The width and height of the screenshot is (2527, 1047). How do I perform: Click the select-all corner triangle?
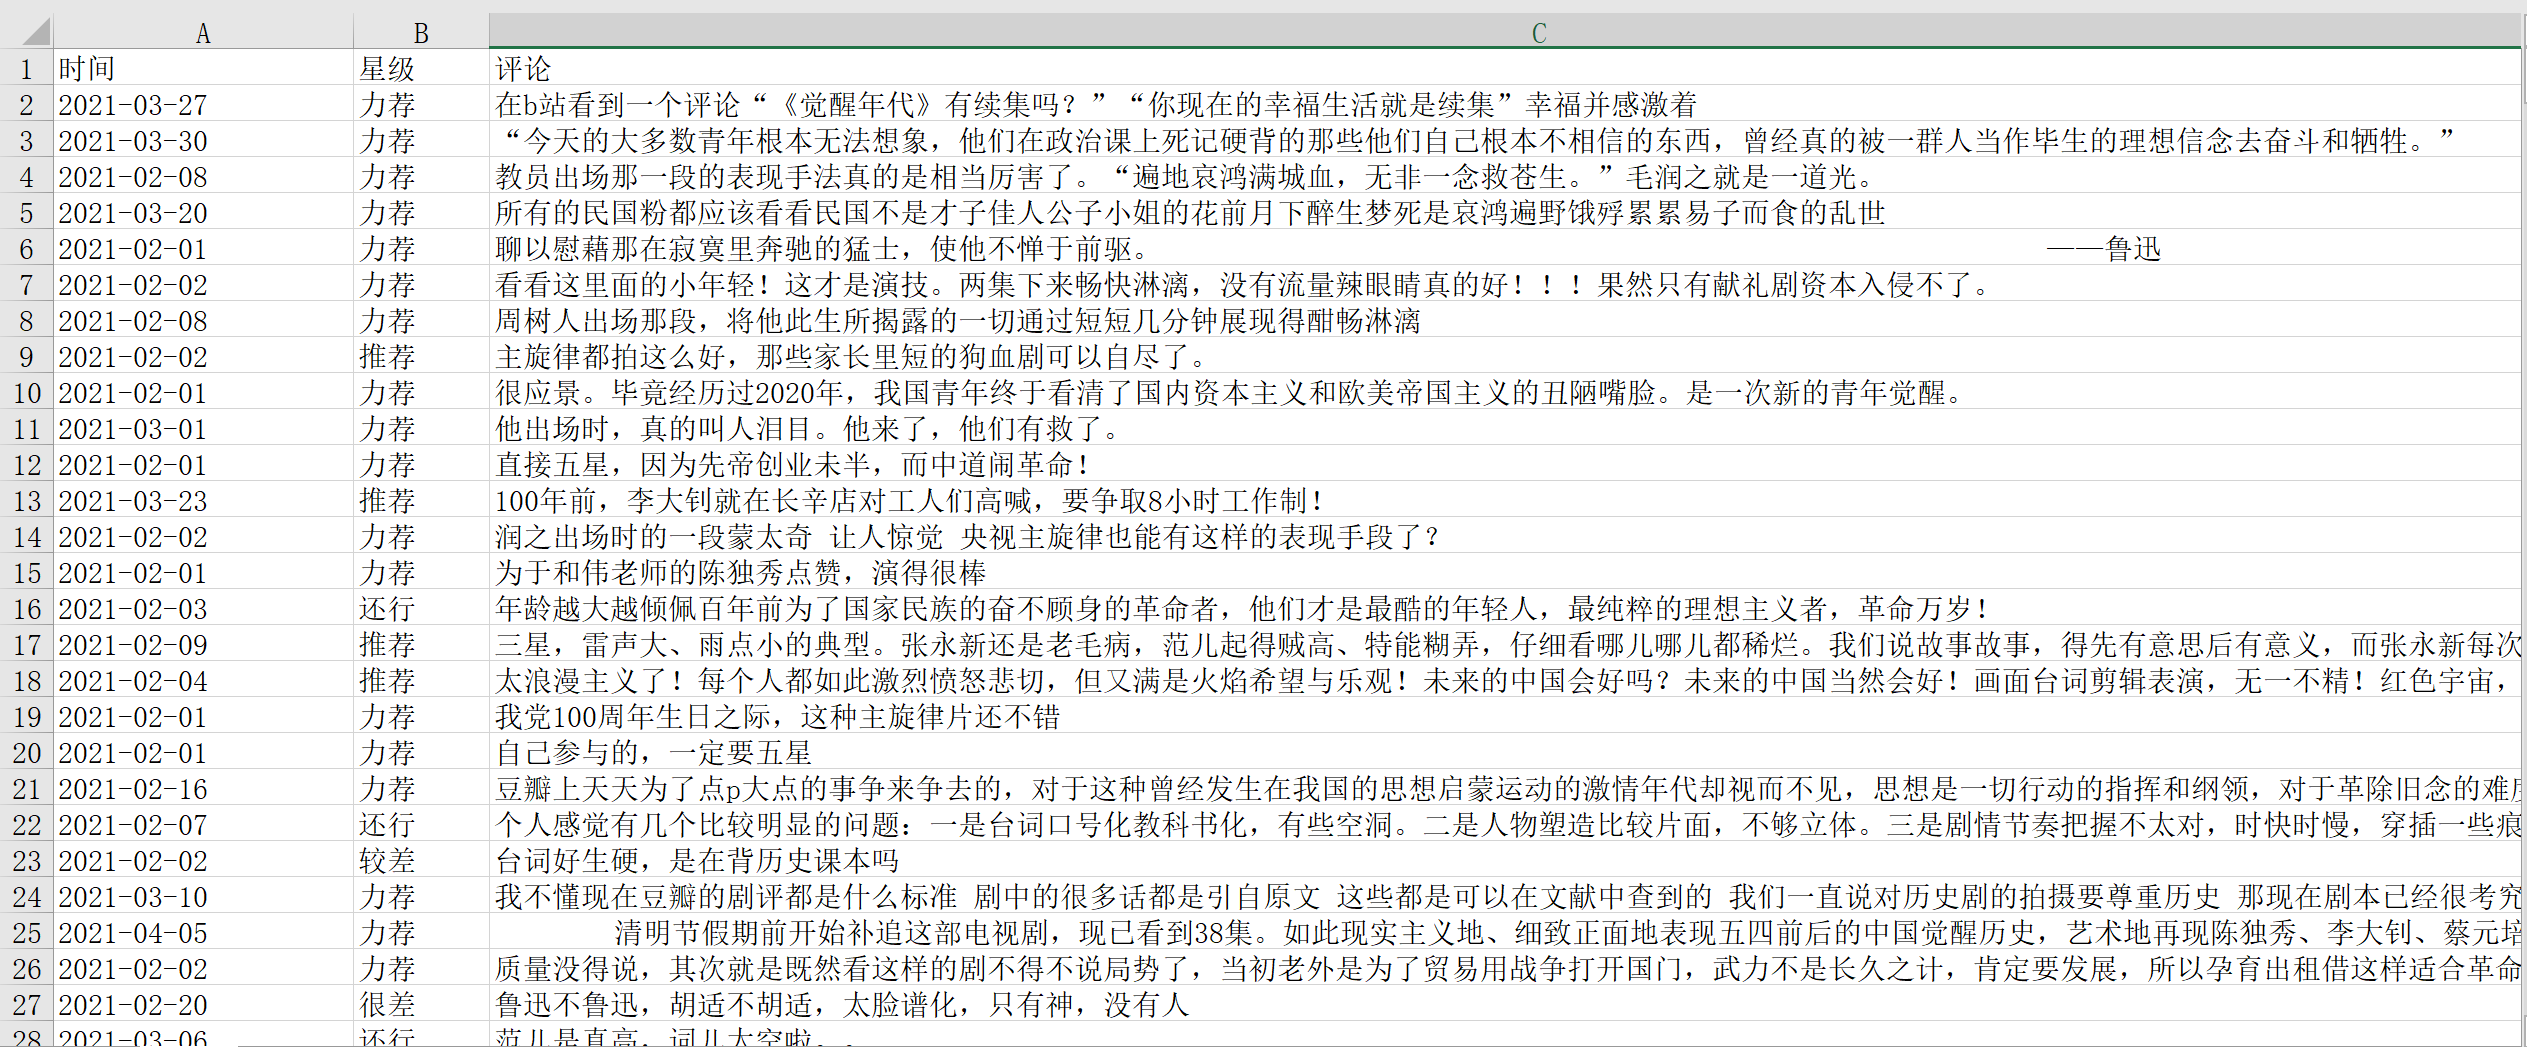pos(35,33)
